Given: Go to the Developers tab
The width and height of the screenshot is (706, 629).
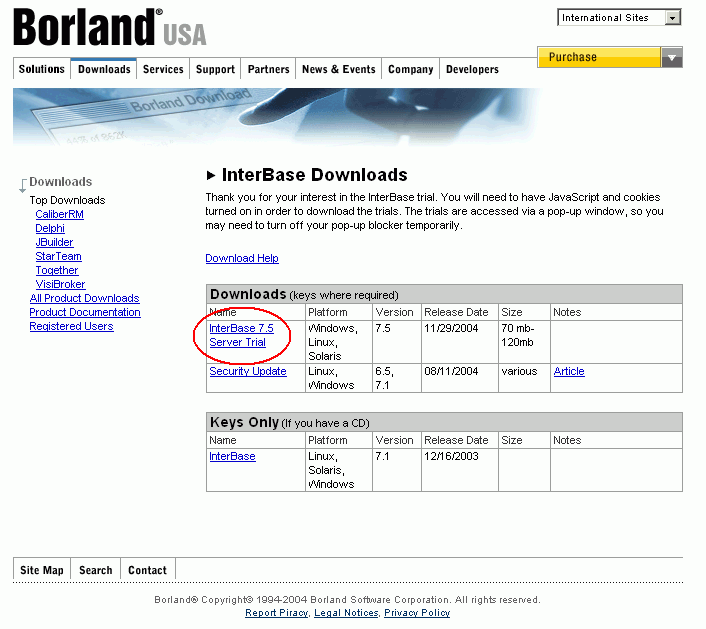Looking at the screenshot, I should click(x=472, y=69).
